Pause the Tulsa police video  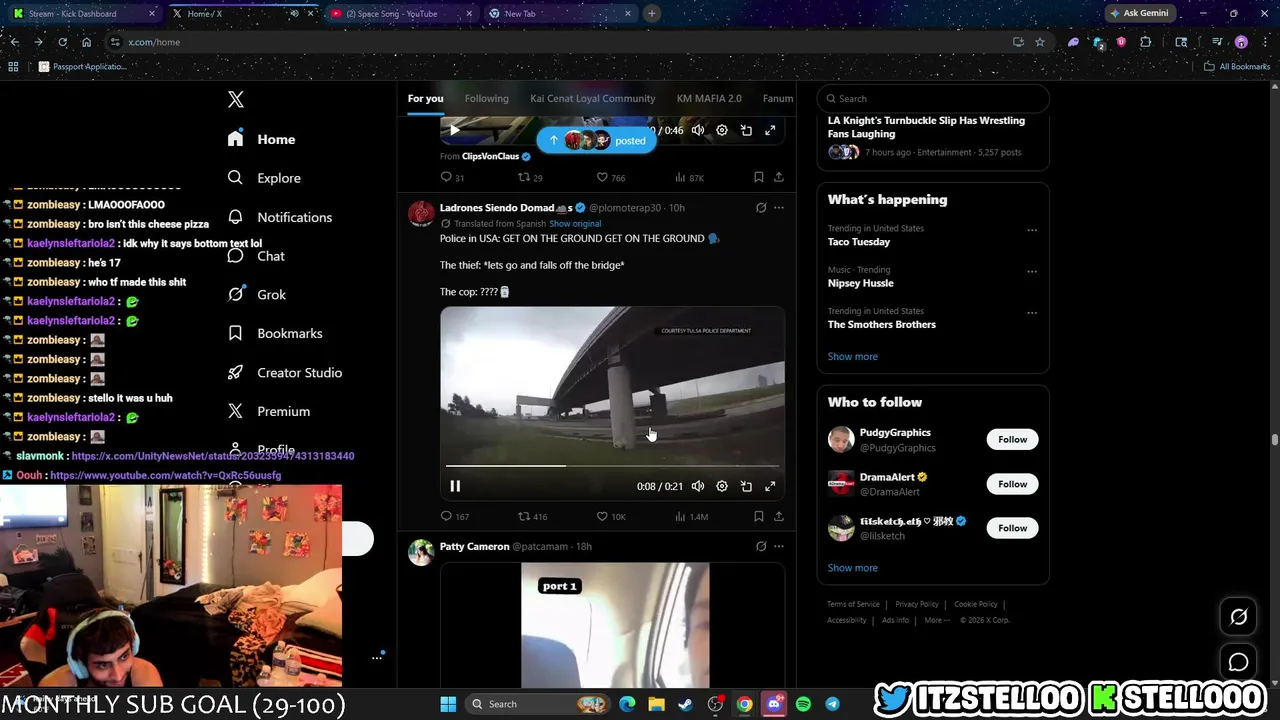[455, 486]
